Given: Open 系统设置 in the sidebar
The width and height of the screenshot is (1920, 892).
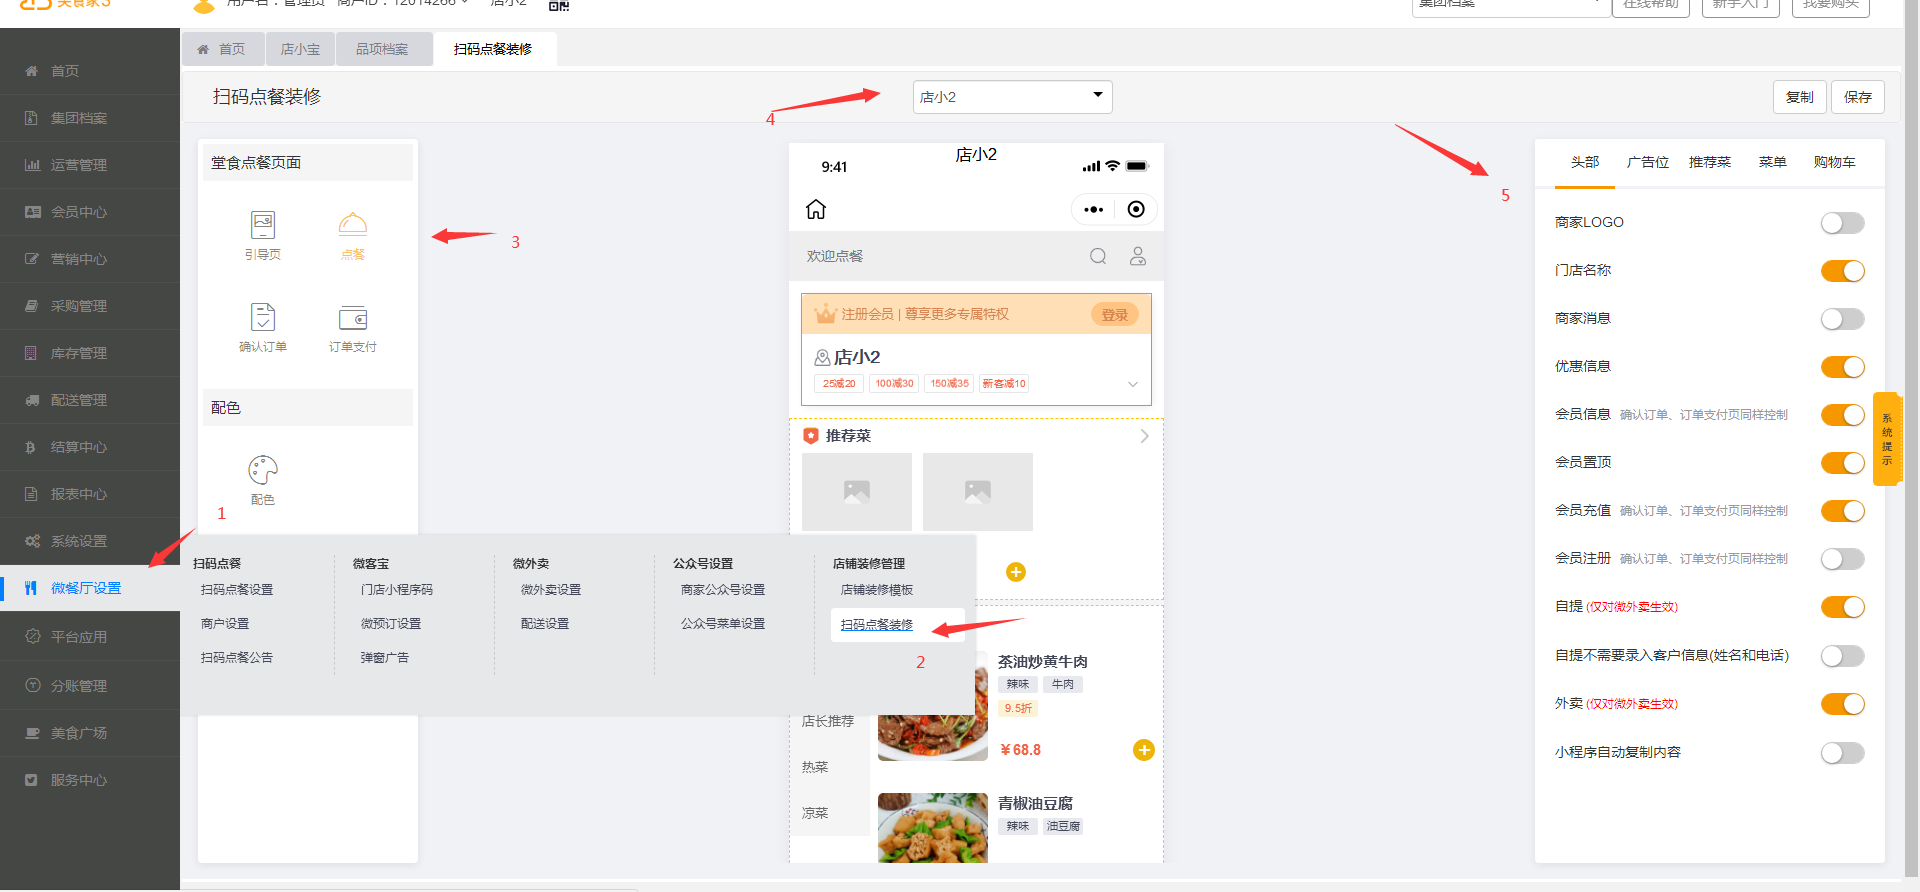Looking at the screenshot, I should [90, 541].
